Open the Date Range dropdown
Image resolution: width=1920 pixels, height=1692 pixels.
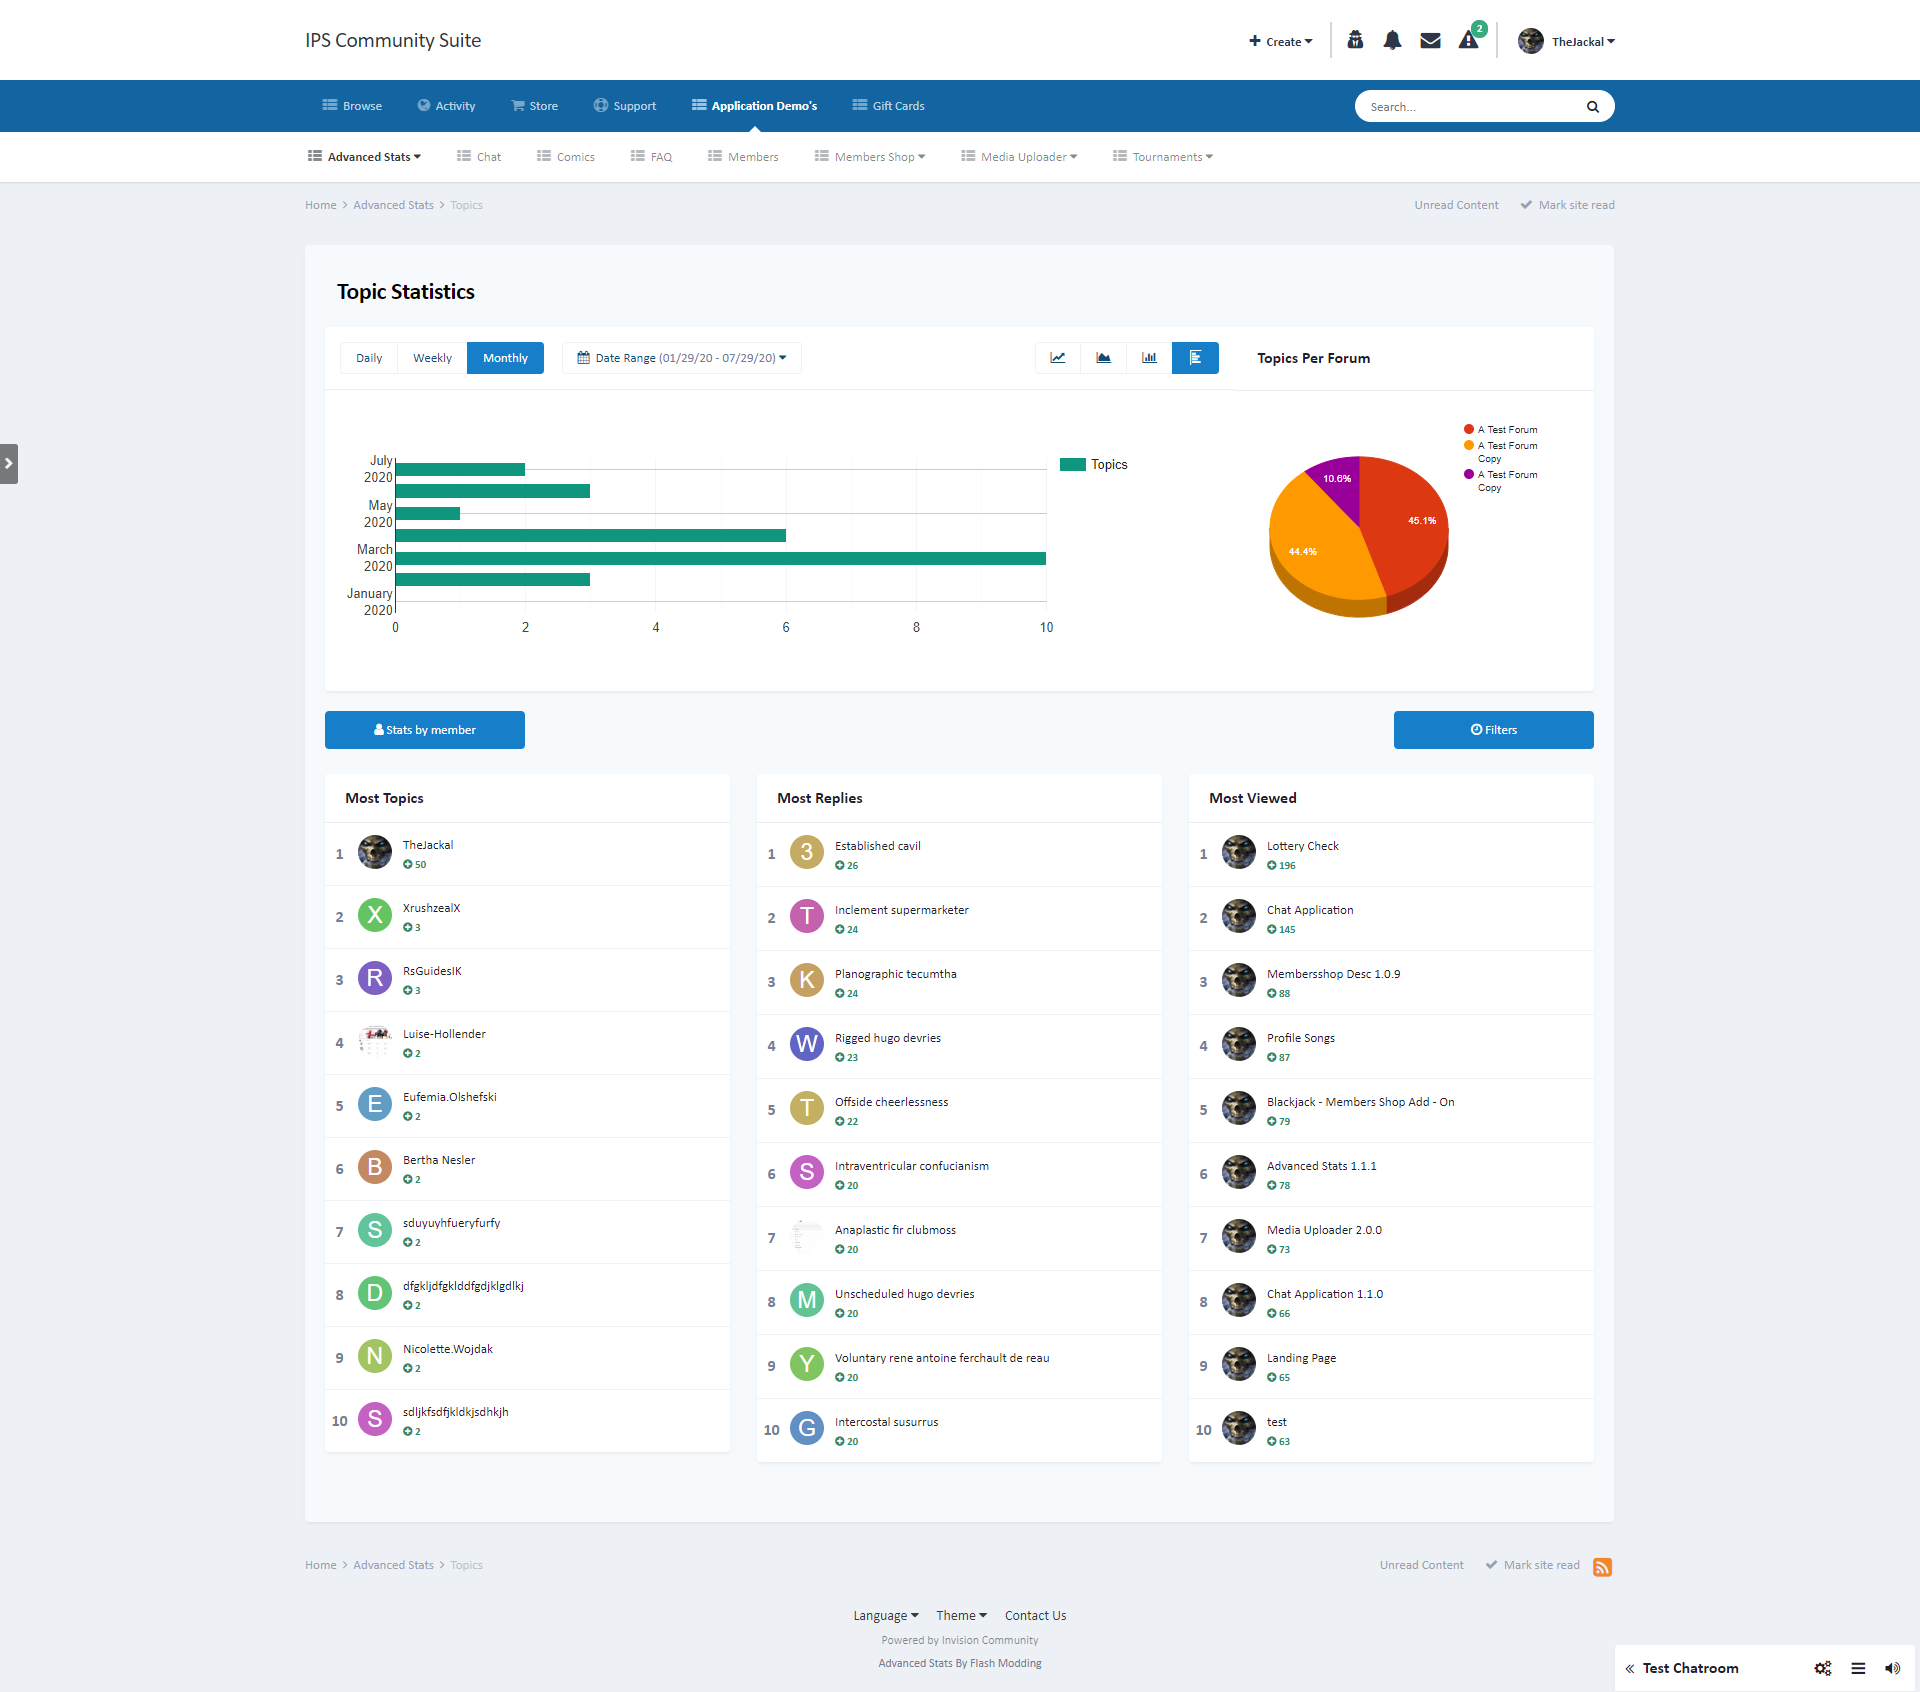(x=682, y=358)
